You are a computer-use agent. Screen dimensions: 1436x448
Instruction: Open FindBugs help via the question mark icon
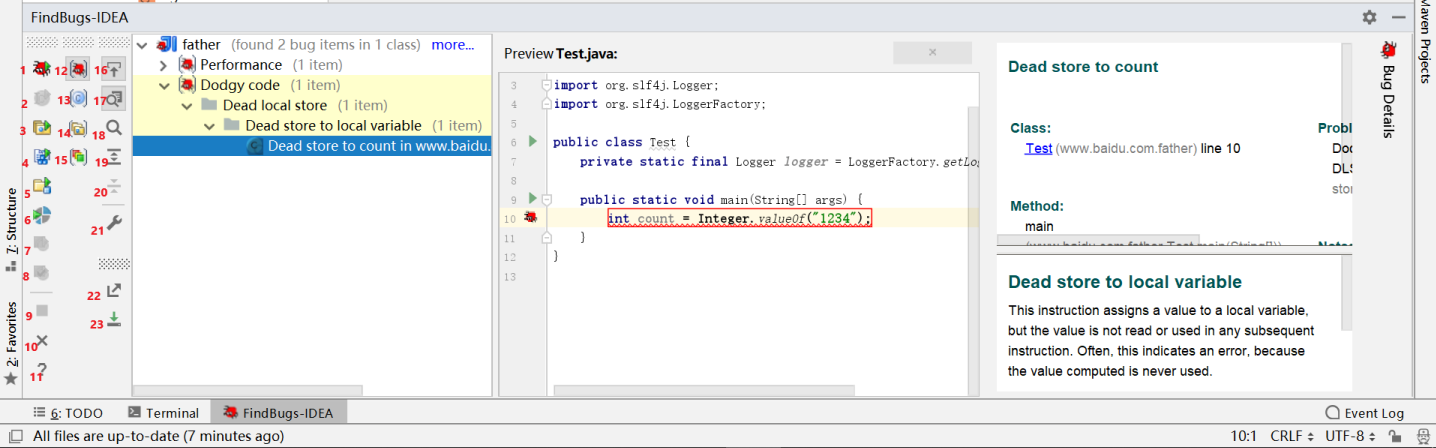(42, 370)
